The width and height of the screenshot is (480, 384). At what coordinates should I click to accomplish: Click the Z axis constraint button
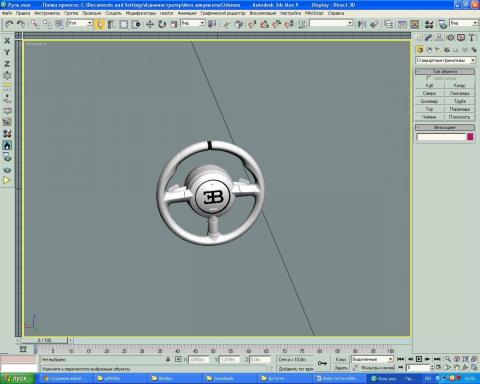pyautogui.click(x=7, y=64)
